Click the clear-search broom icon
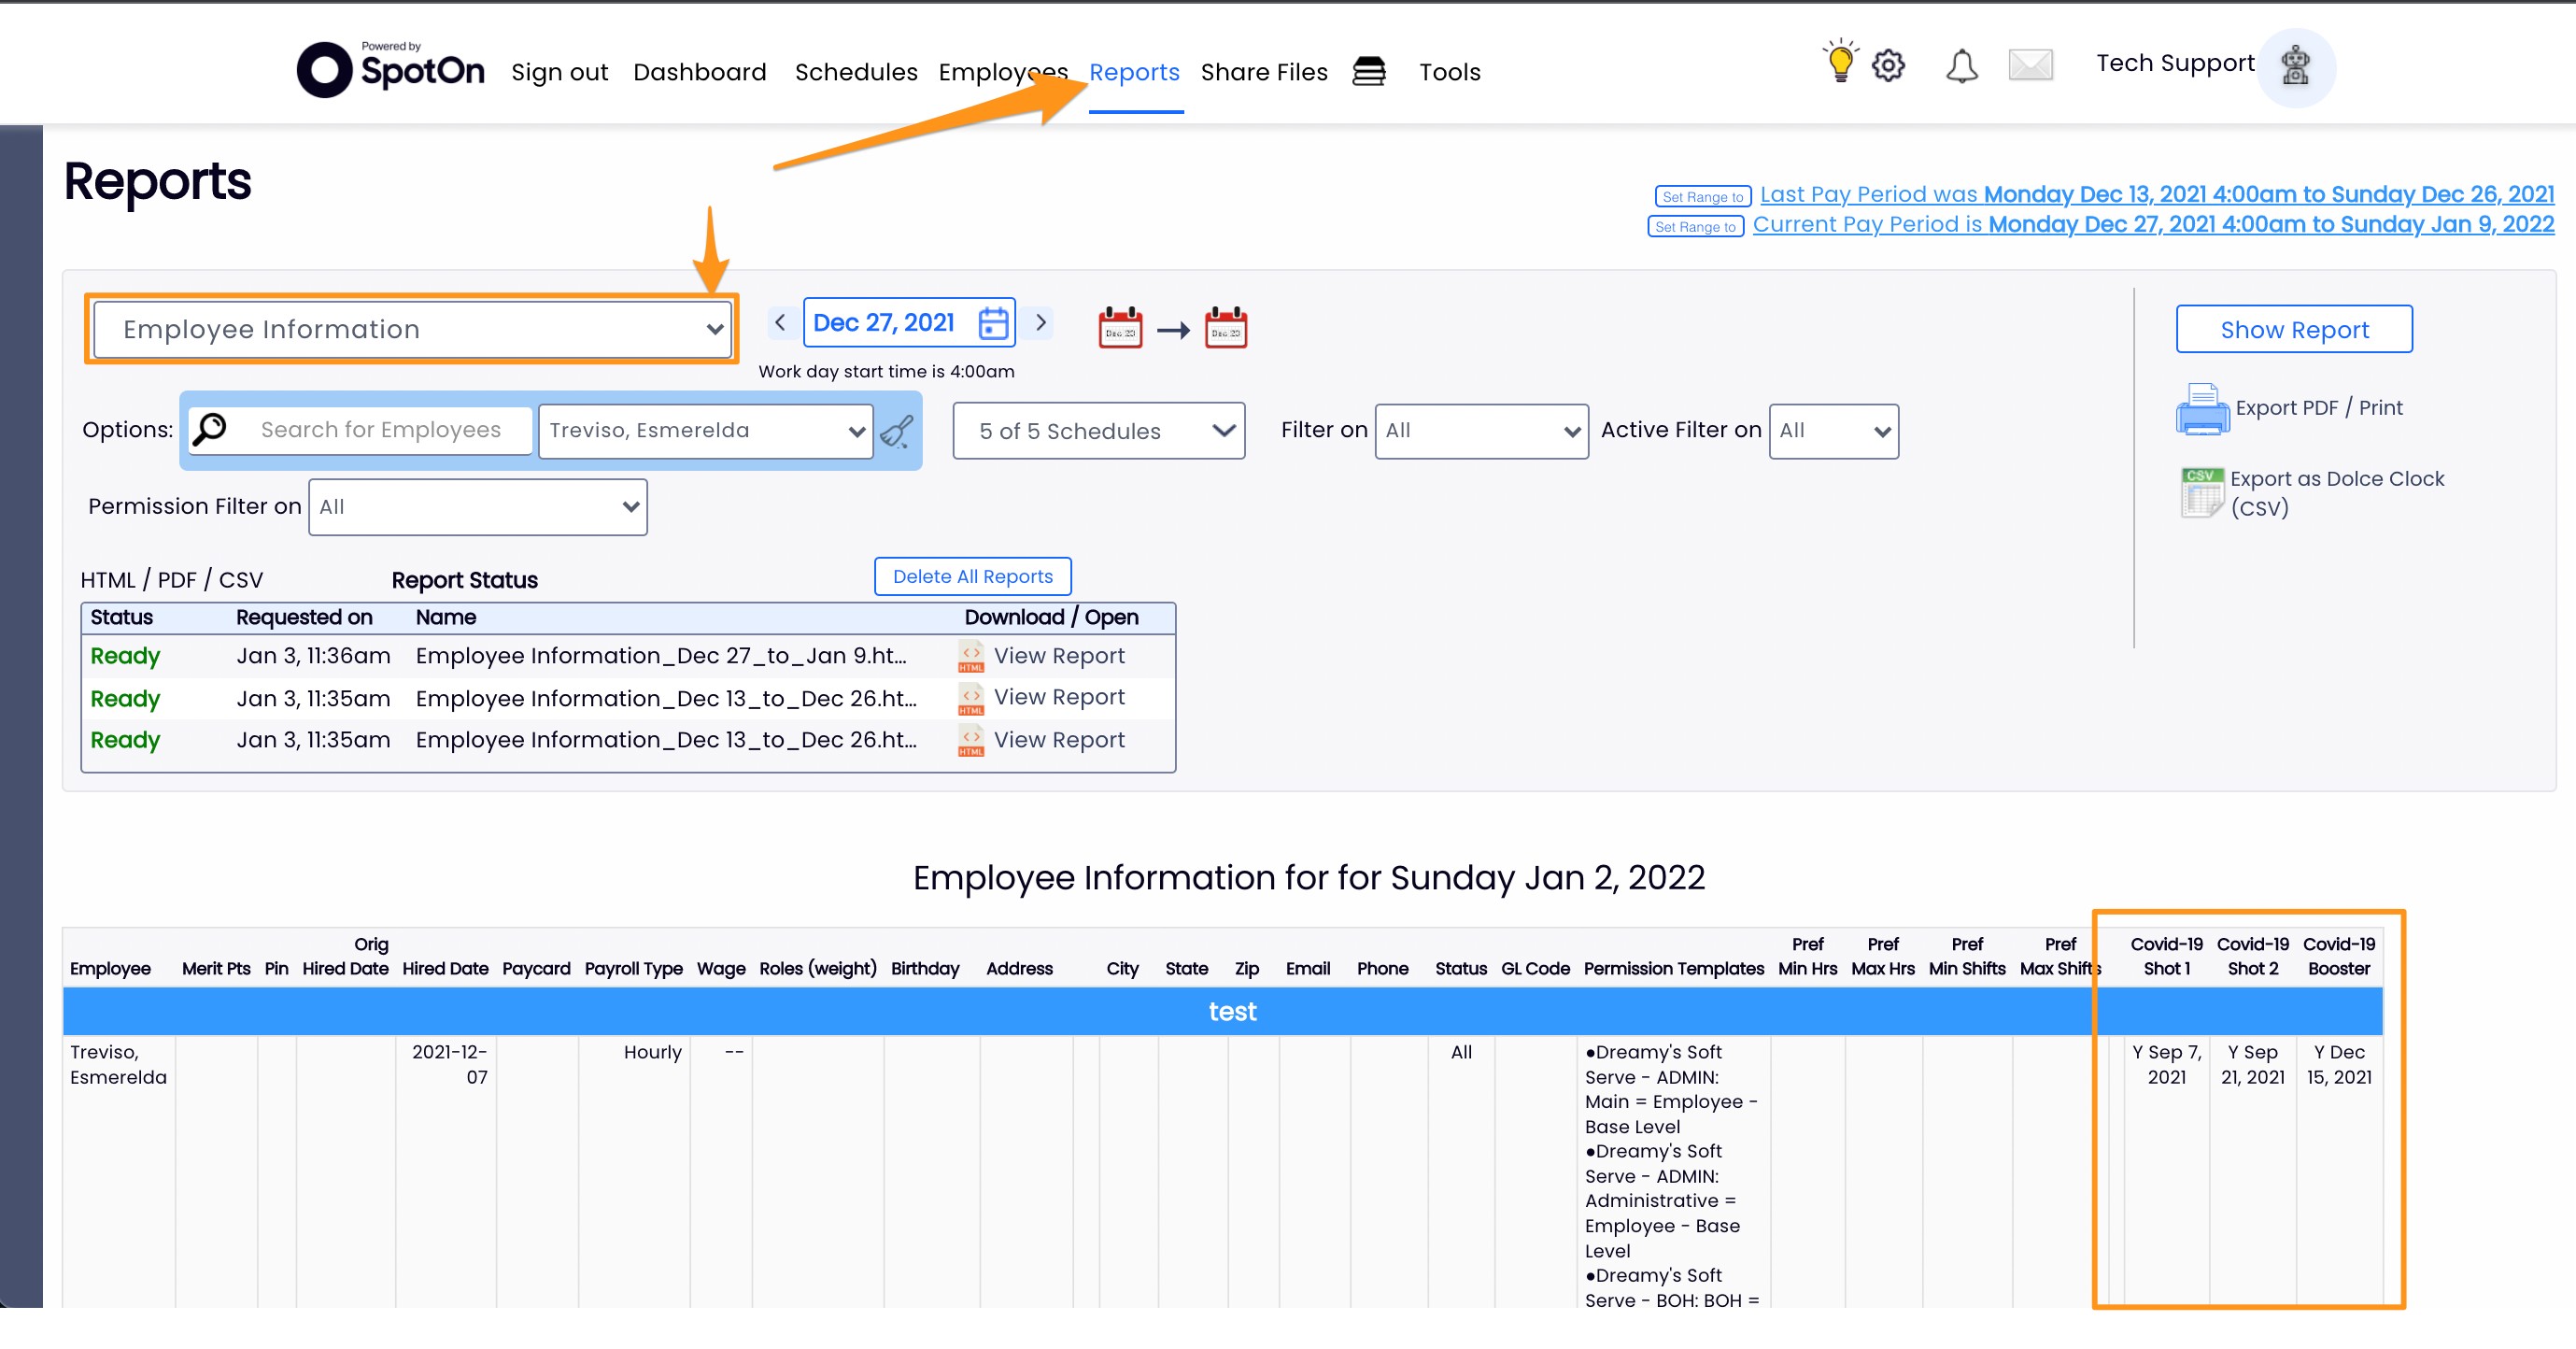 pyautogui.click(x=896, y=431)
